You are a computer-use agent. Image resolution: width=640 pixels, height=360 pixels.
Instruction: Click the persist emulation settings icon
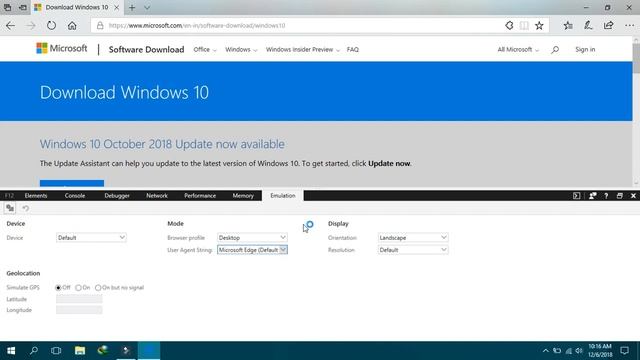click(10, 208)
